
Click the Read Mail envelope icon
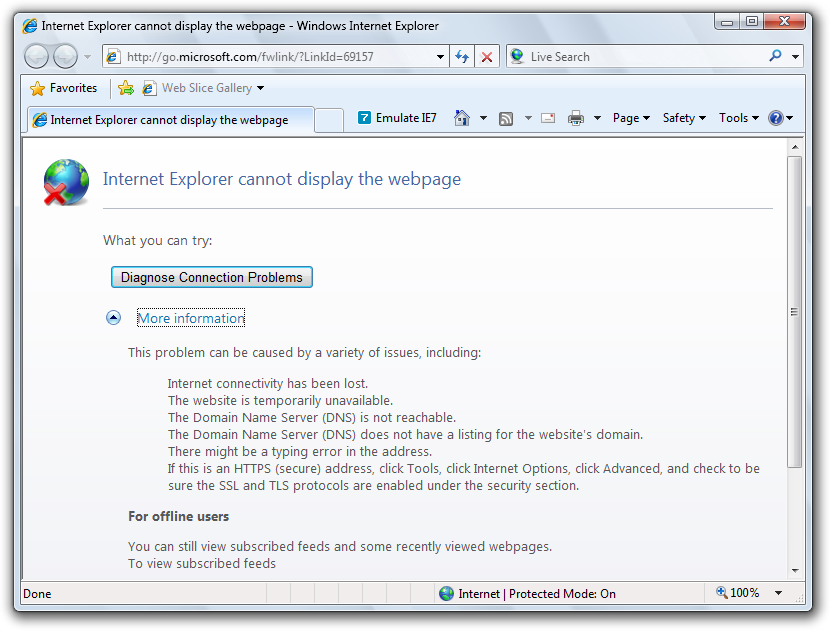pos(548,118)
